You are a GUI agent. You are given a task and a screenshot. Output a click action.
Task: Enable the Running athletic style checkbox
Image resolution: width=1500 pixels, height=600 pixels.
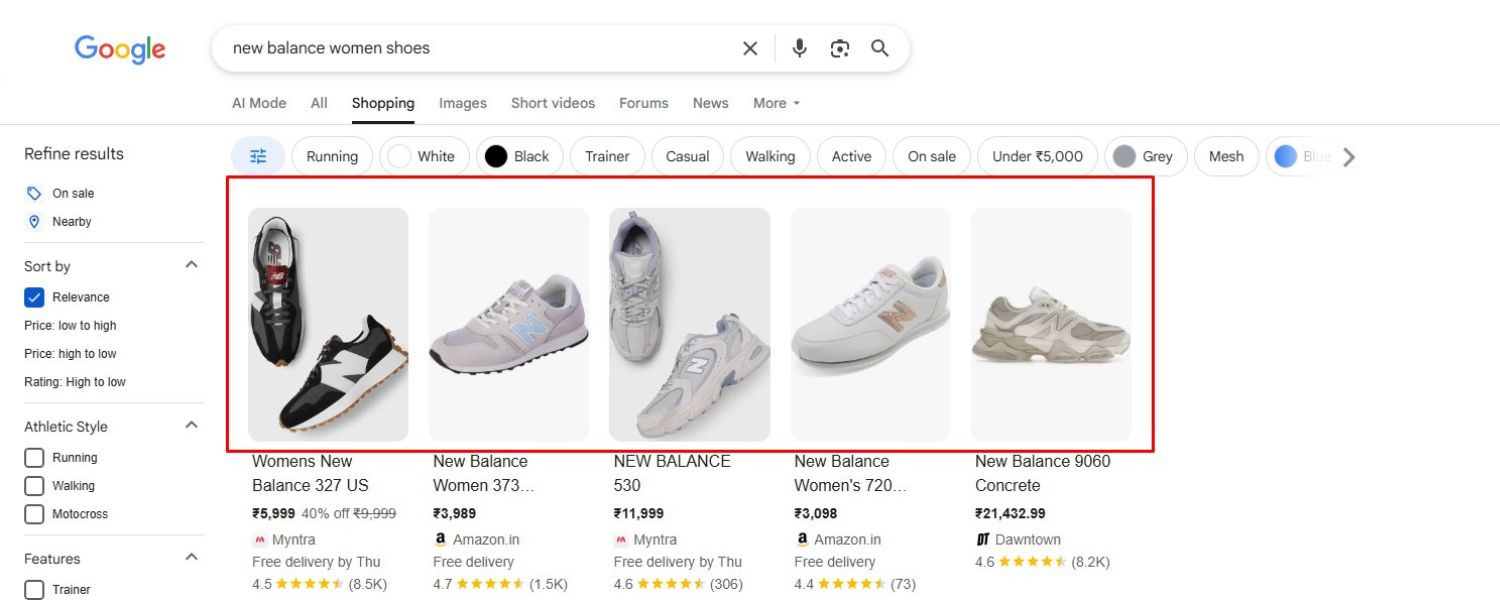(35, 457)
